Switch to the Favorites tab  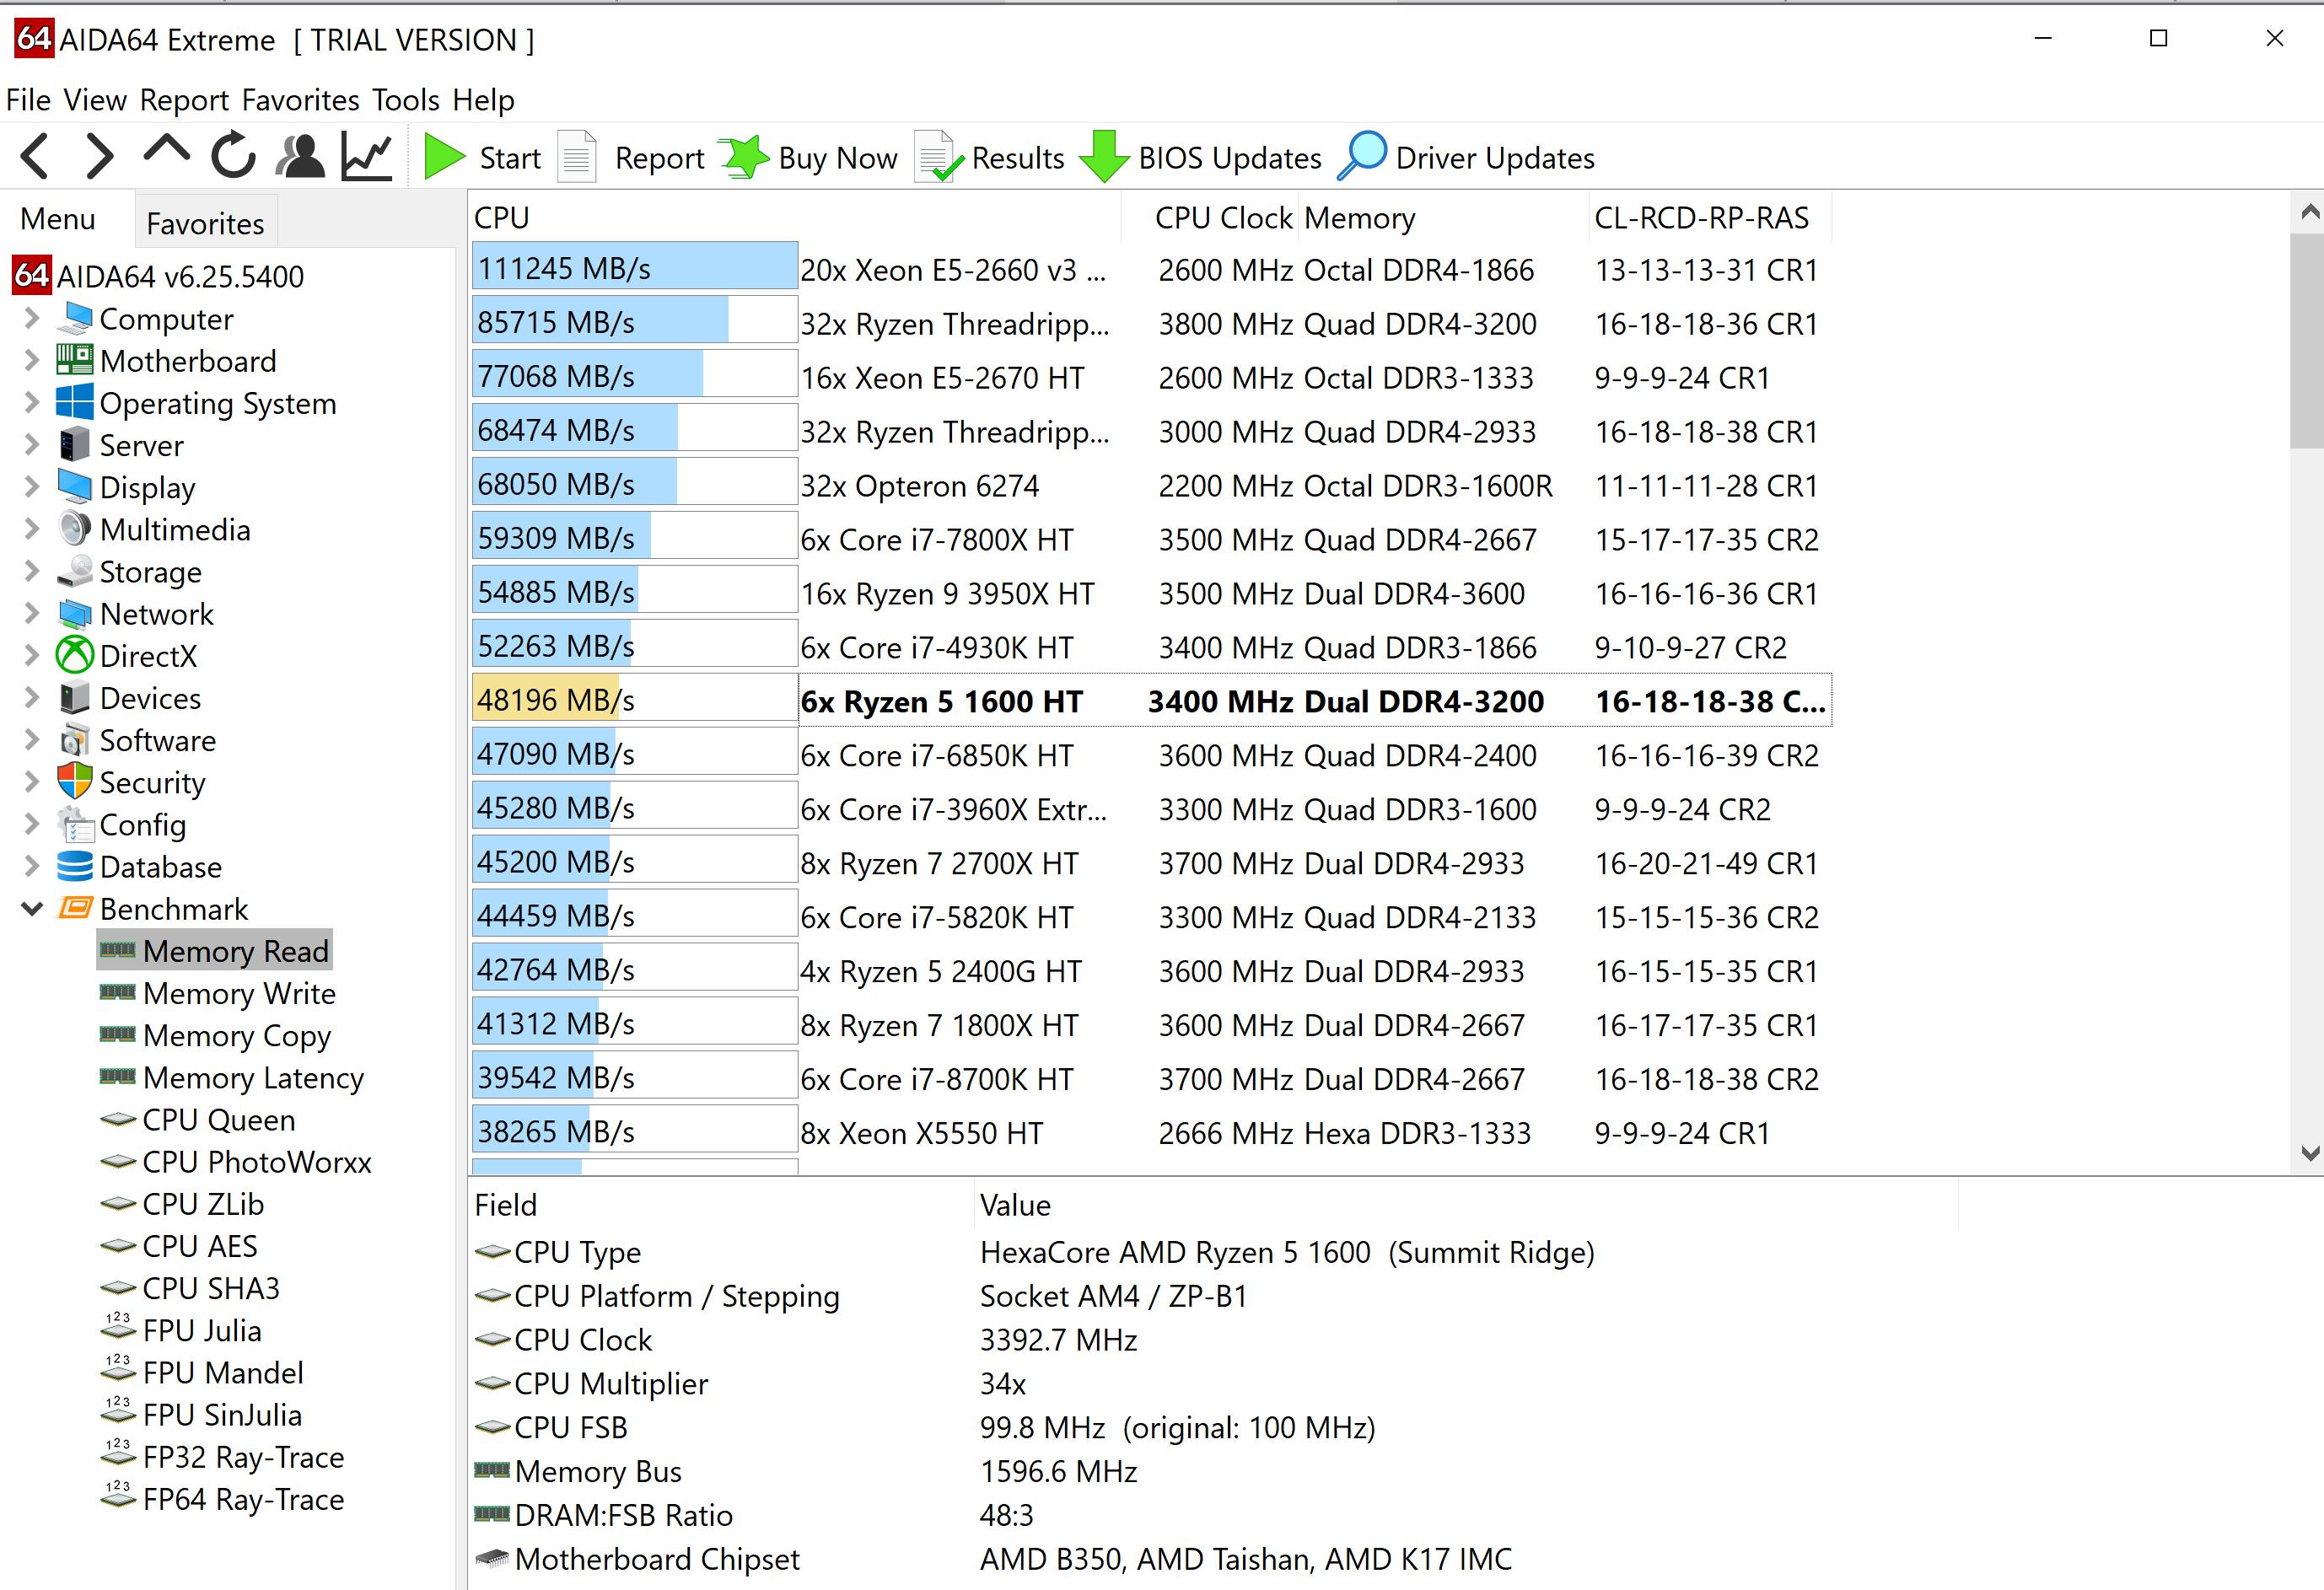point(205,223)
